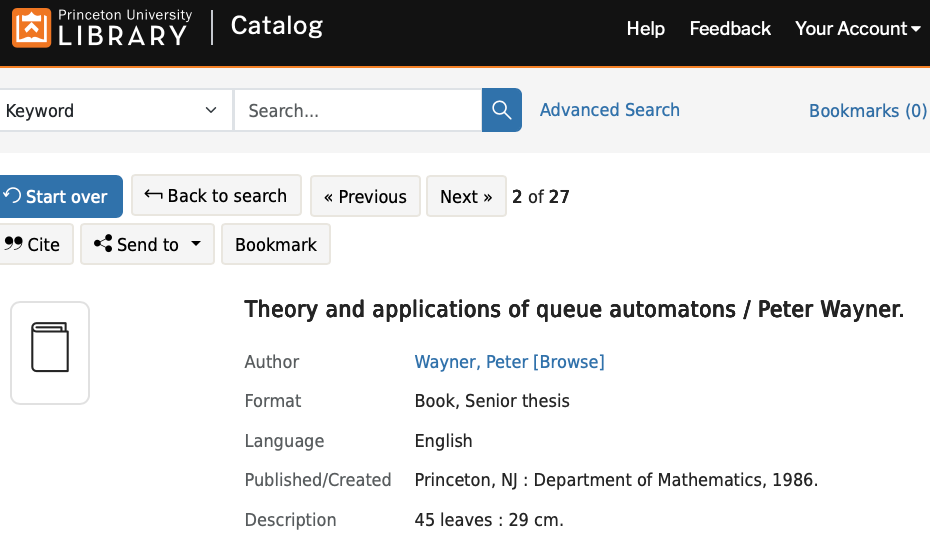Click the 'Princeton, NJ : Department of Mathematics, 1986.' text
The height and width of the screenshot is (548, 930).
pos(616,480)
